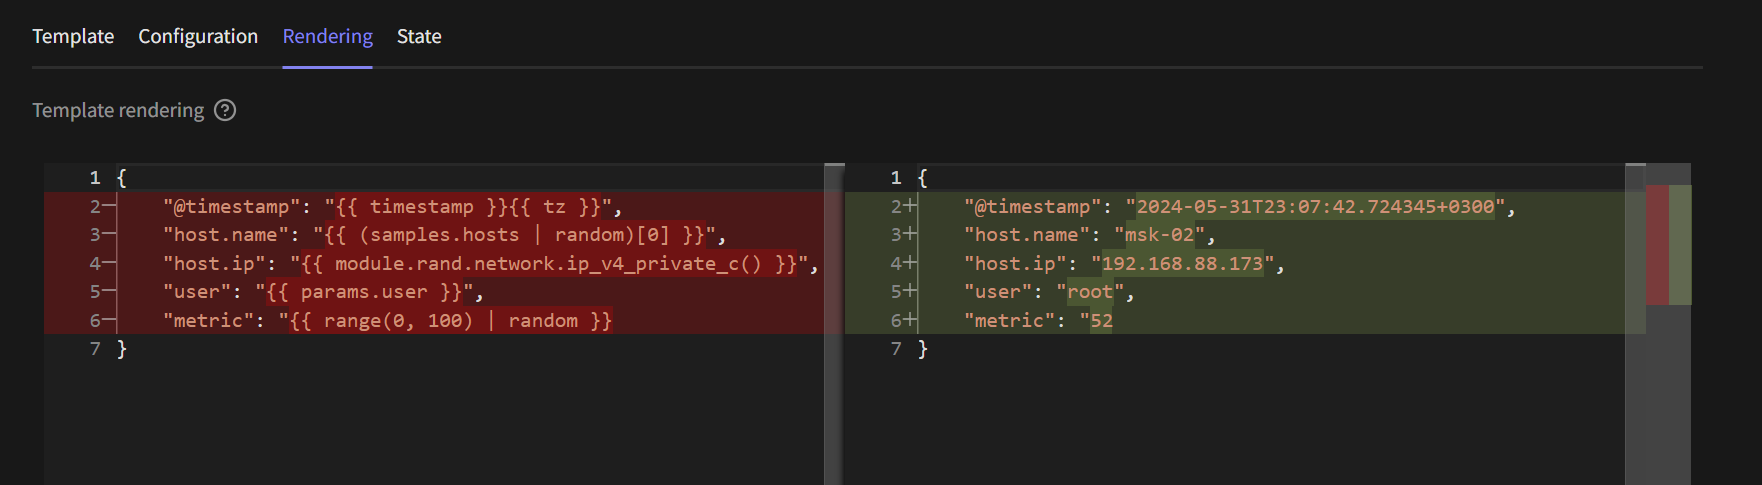
Task: Switch to the Configuration tab
Action: 198,37
